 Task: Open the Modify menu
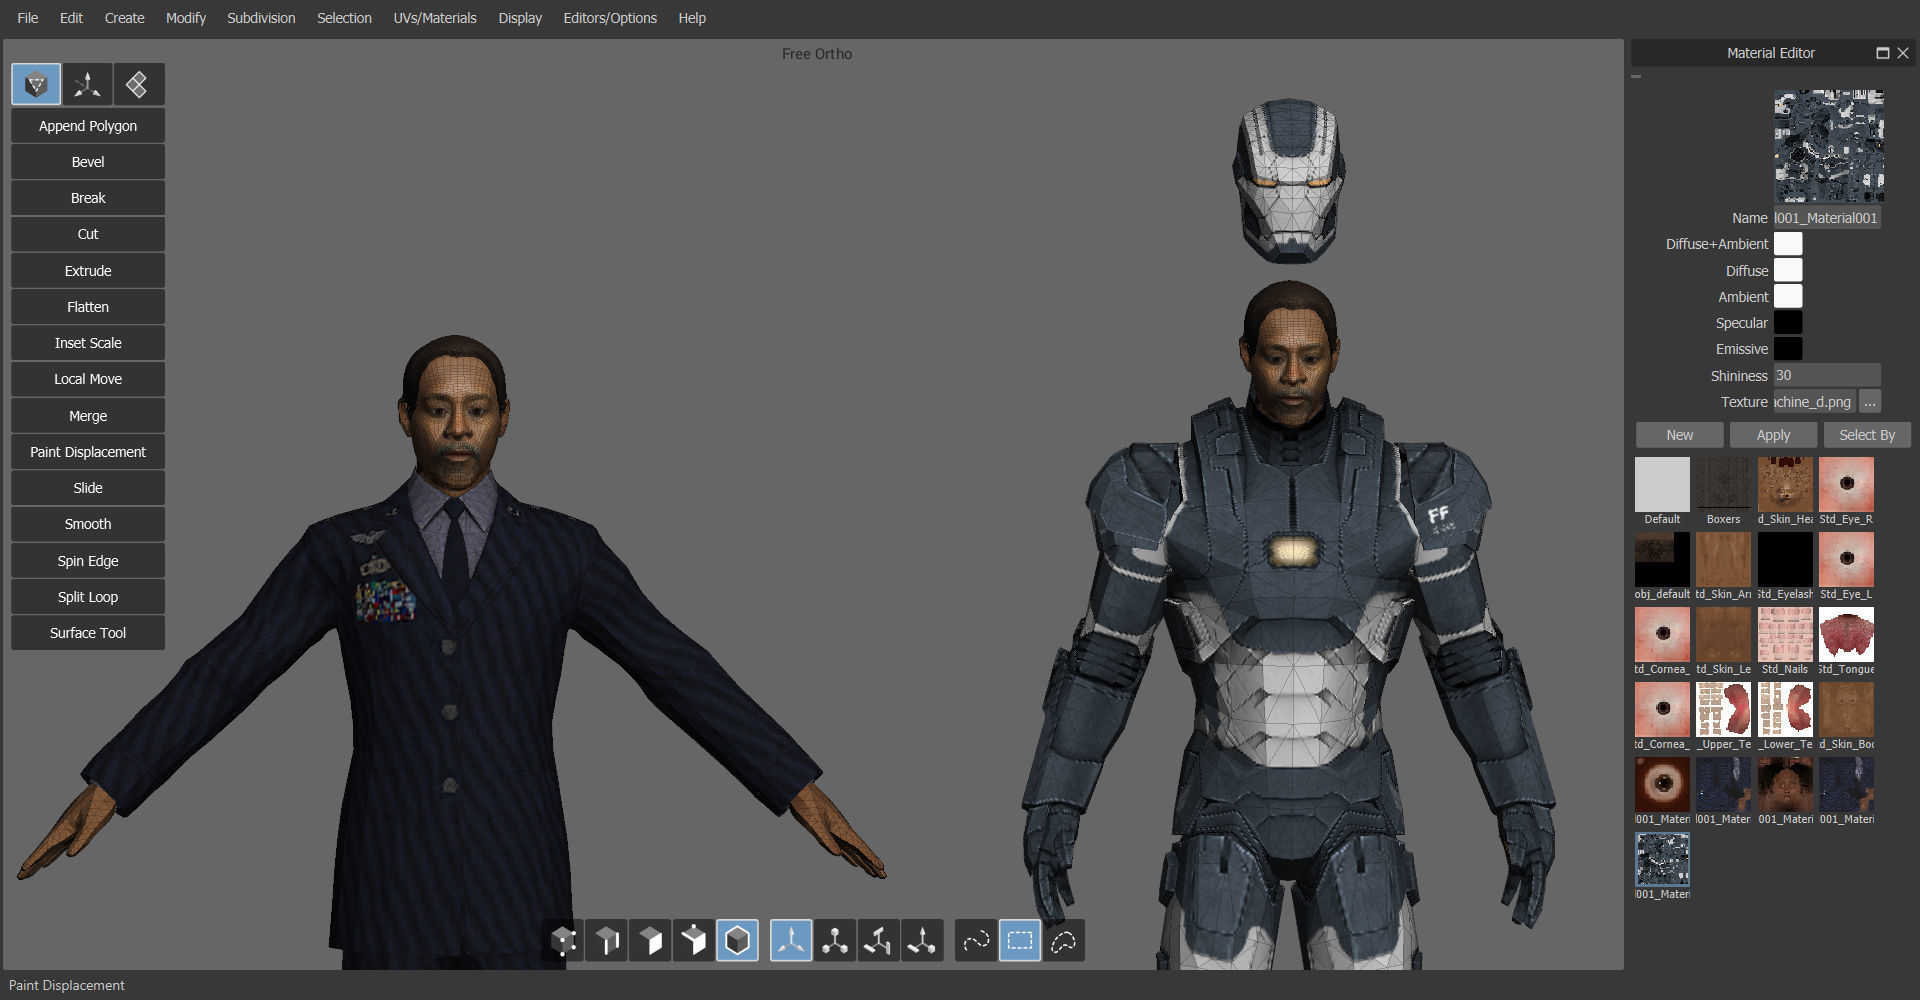(x=186, y=18)
